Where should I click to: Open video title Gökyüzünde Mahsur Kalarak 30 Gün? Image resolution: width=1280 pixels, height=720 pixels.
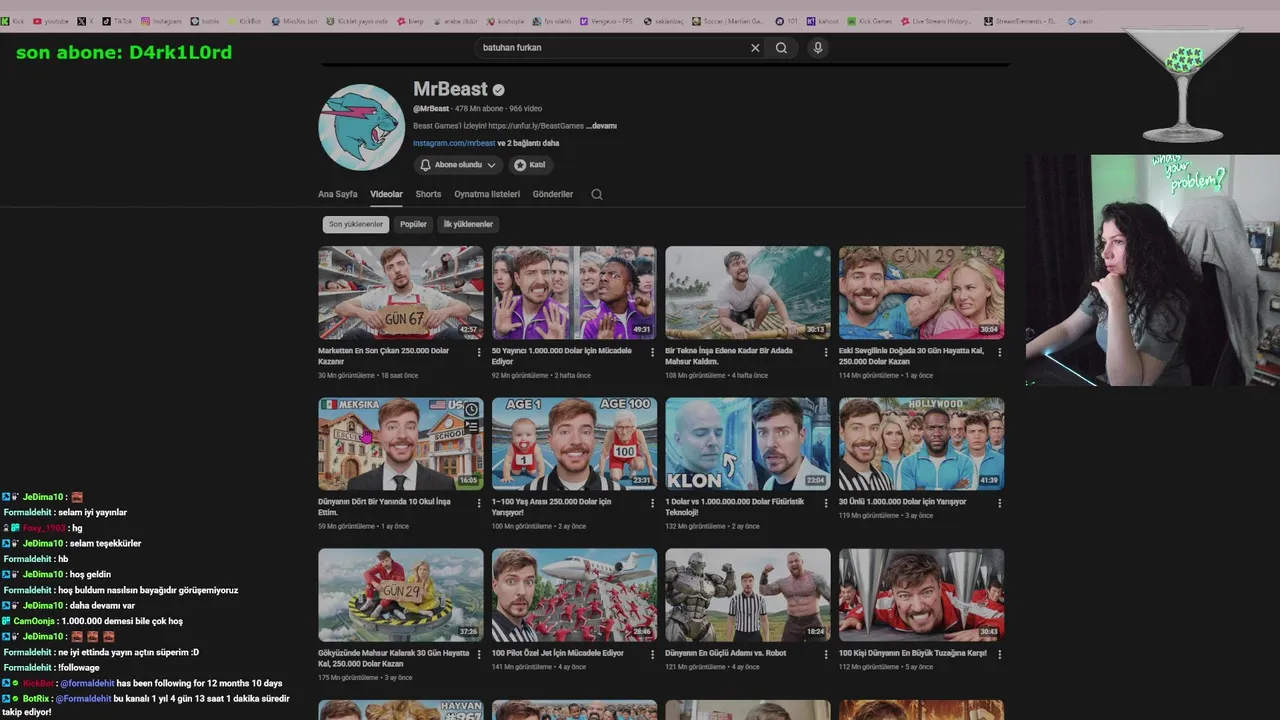click(393, 658)
